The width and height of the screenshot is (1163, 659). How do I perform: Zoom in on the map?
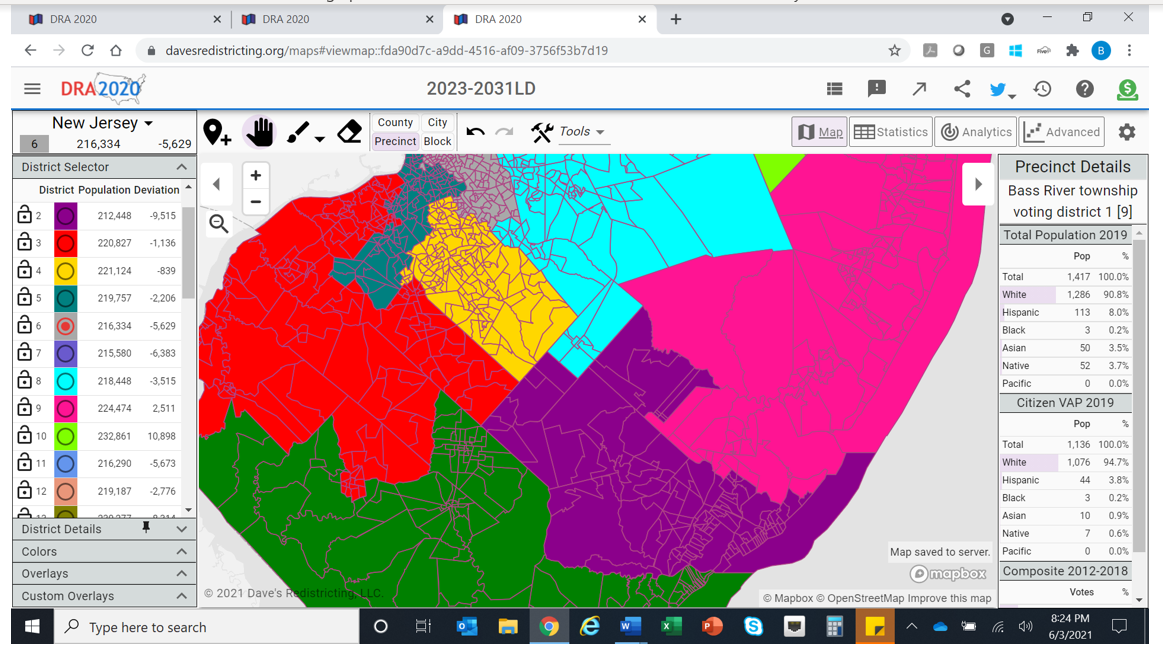(x=256, y=176)
